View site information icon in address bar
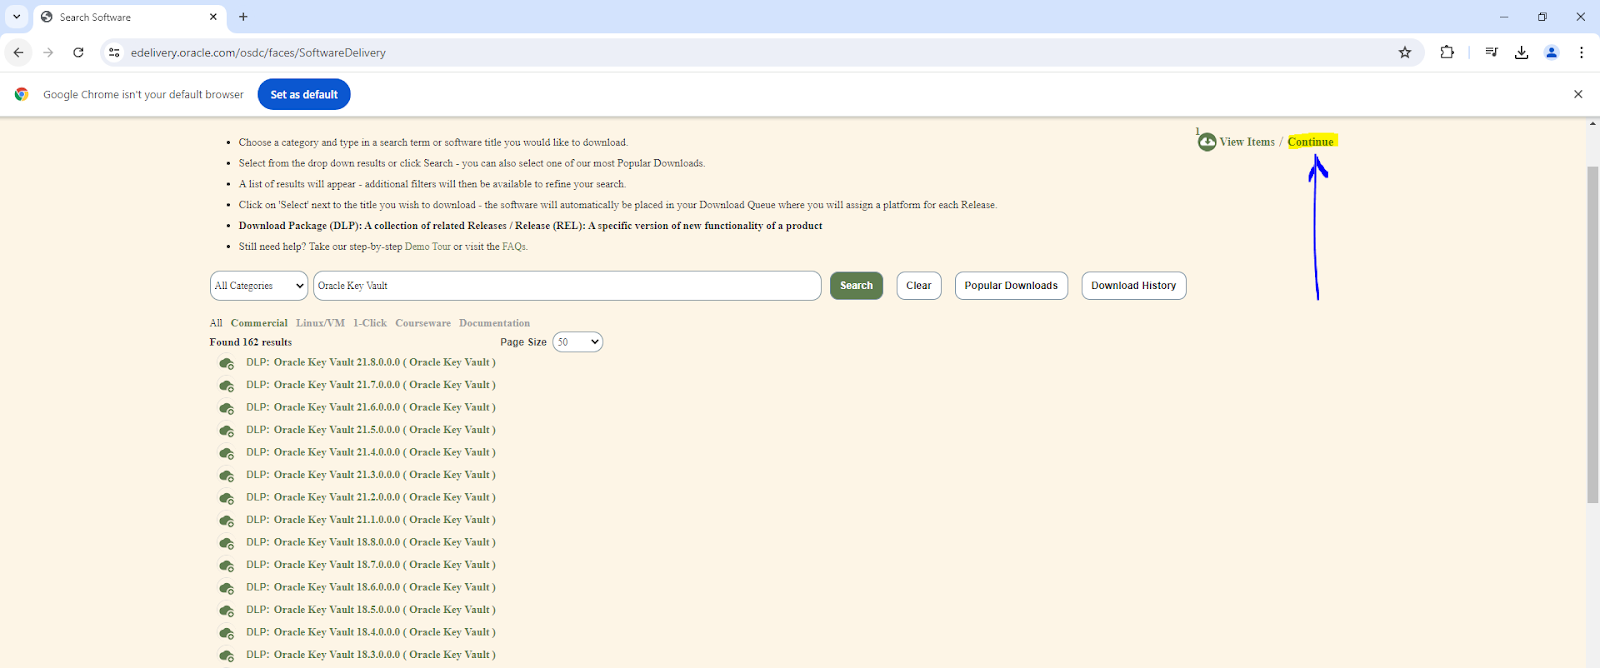 (x=114, y=52)
